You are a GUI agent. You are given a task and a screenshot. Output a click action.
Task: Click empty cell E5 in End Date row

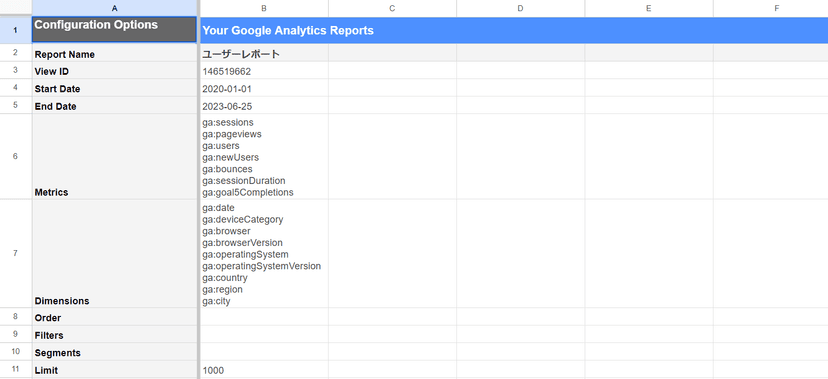pyautogui.click(x=649, y=105)
